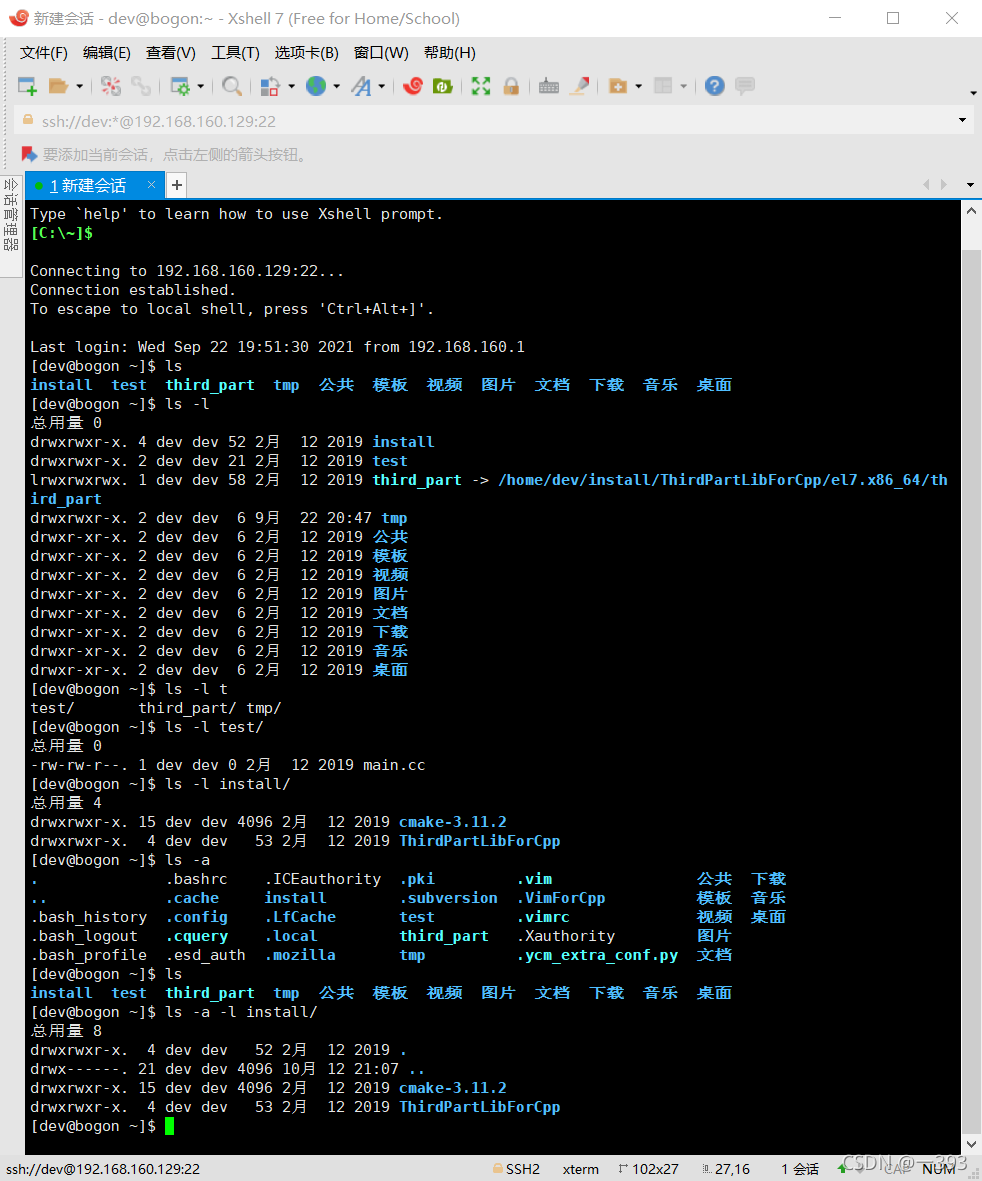This screenshot has width=982, height=1181.
Task: Click the layout panes icon
Action: tap(663, 86)
